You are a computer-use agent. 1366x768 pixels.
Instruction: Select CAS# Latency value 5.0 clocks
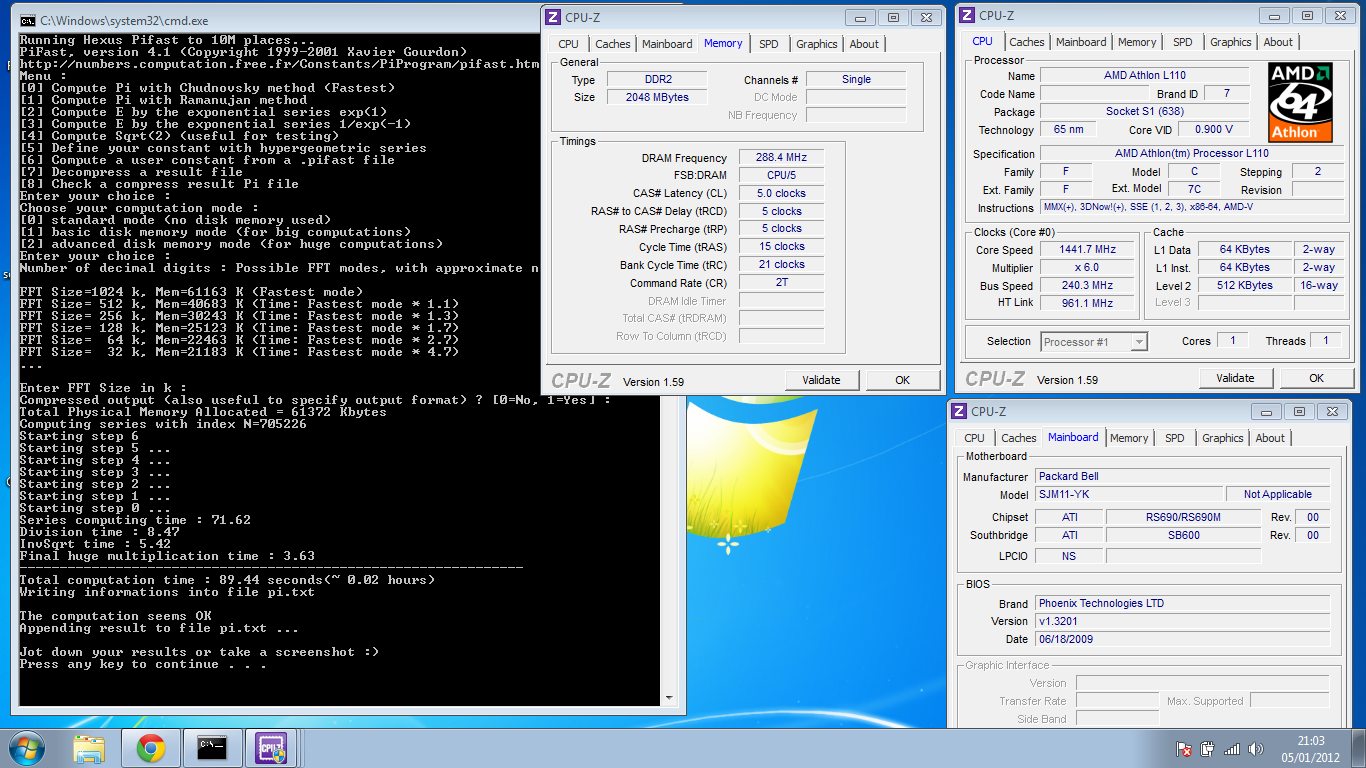click(x=781, y=194)
